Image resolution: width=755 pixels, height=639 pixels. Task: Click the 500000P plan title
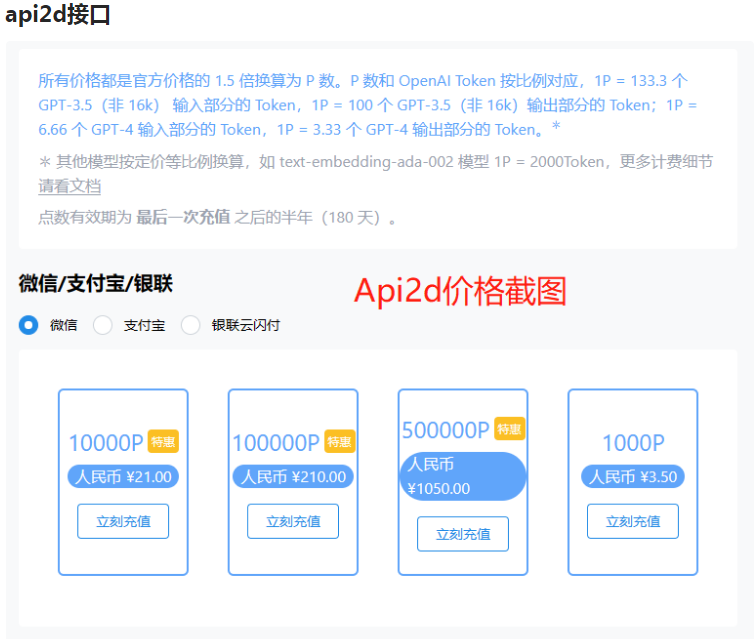[x=446, y=430]
